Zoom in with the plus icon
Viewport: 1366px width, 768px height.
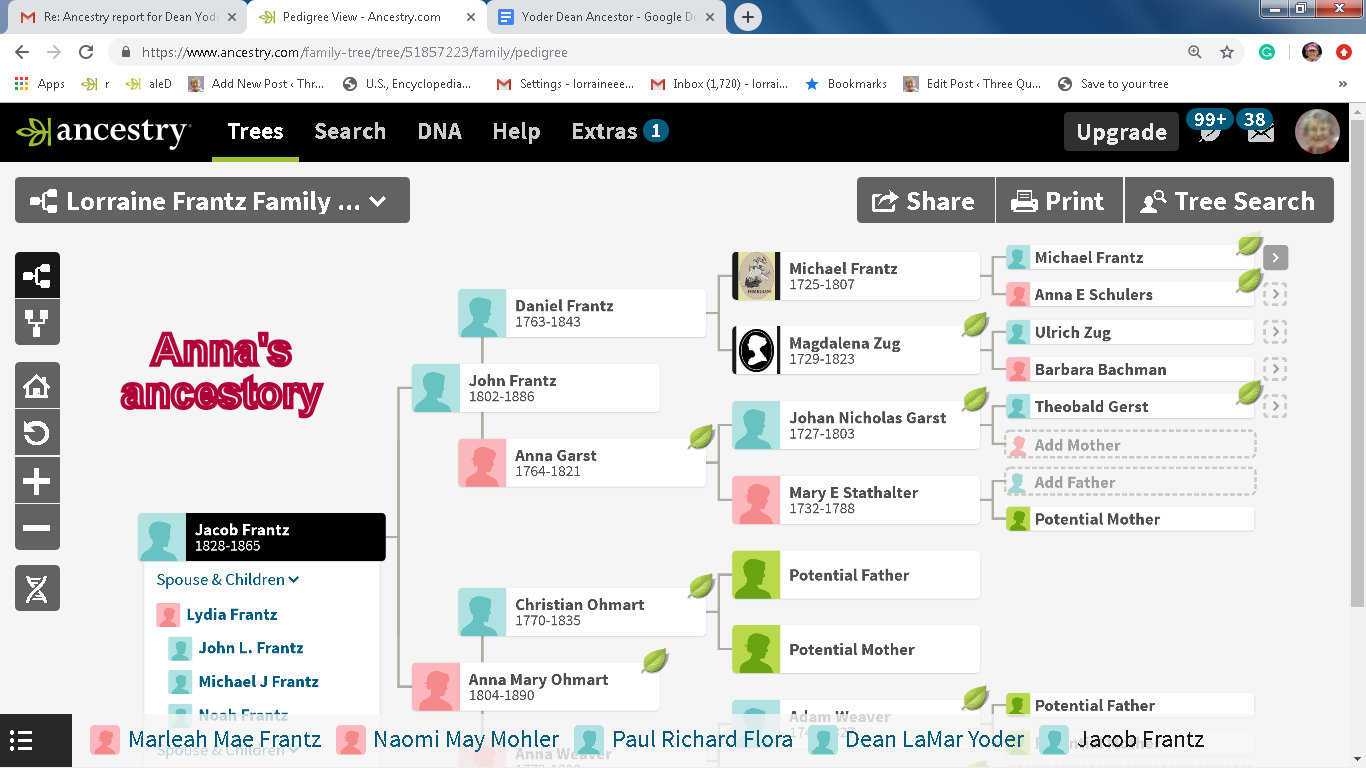coord(37,481)
